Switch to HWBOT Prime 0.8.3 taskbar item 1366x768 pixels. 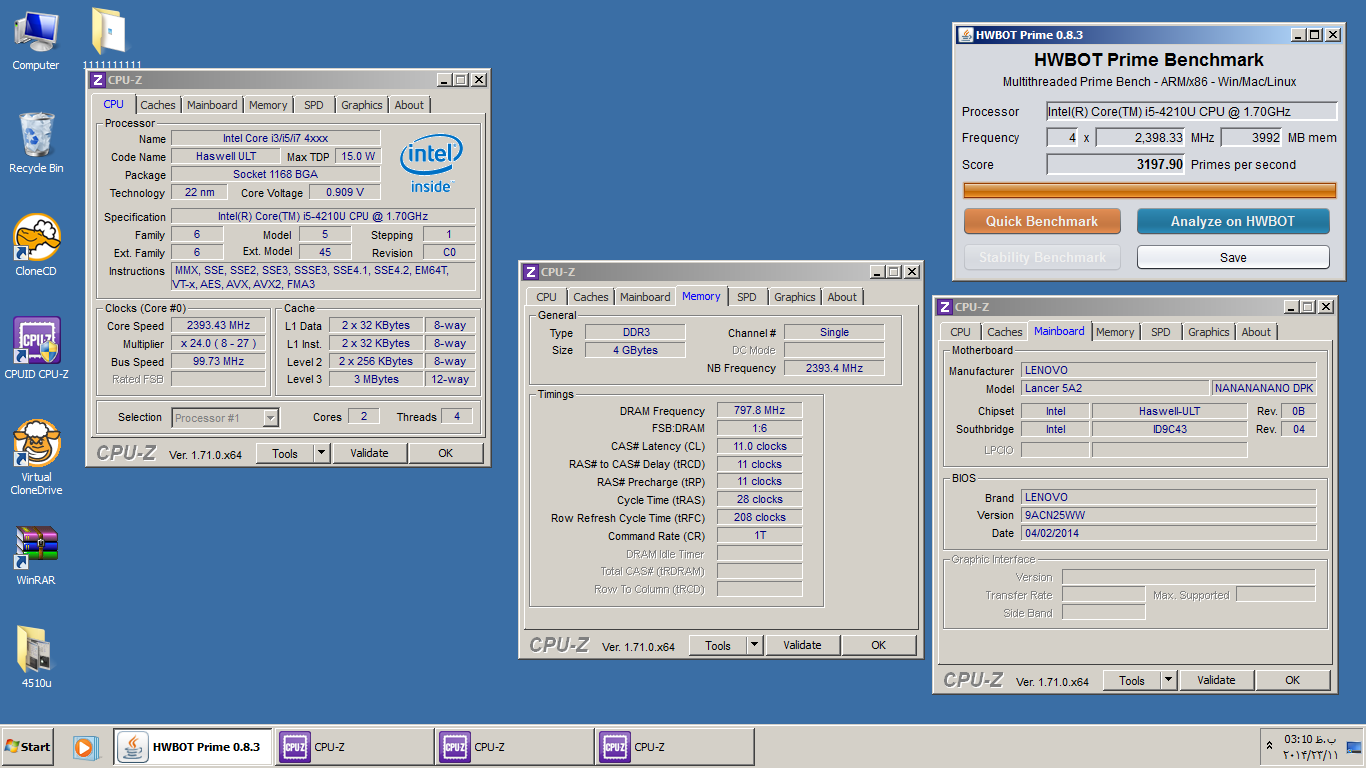pyautogui.click(x=193, y=747)
